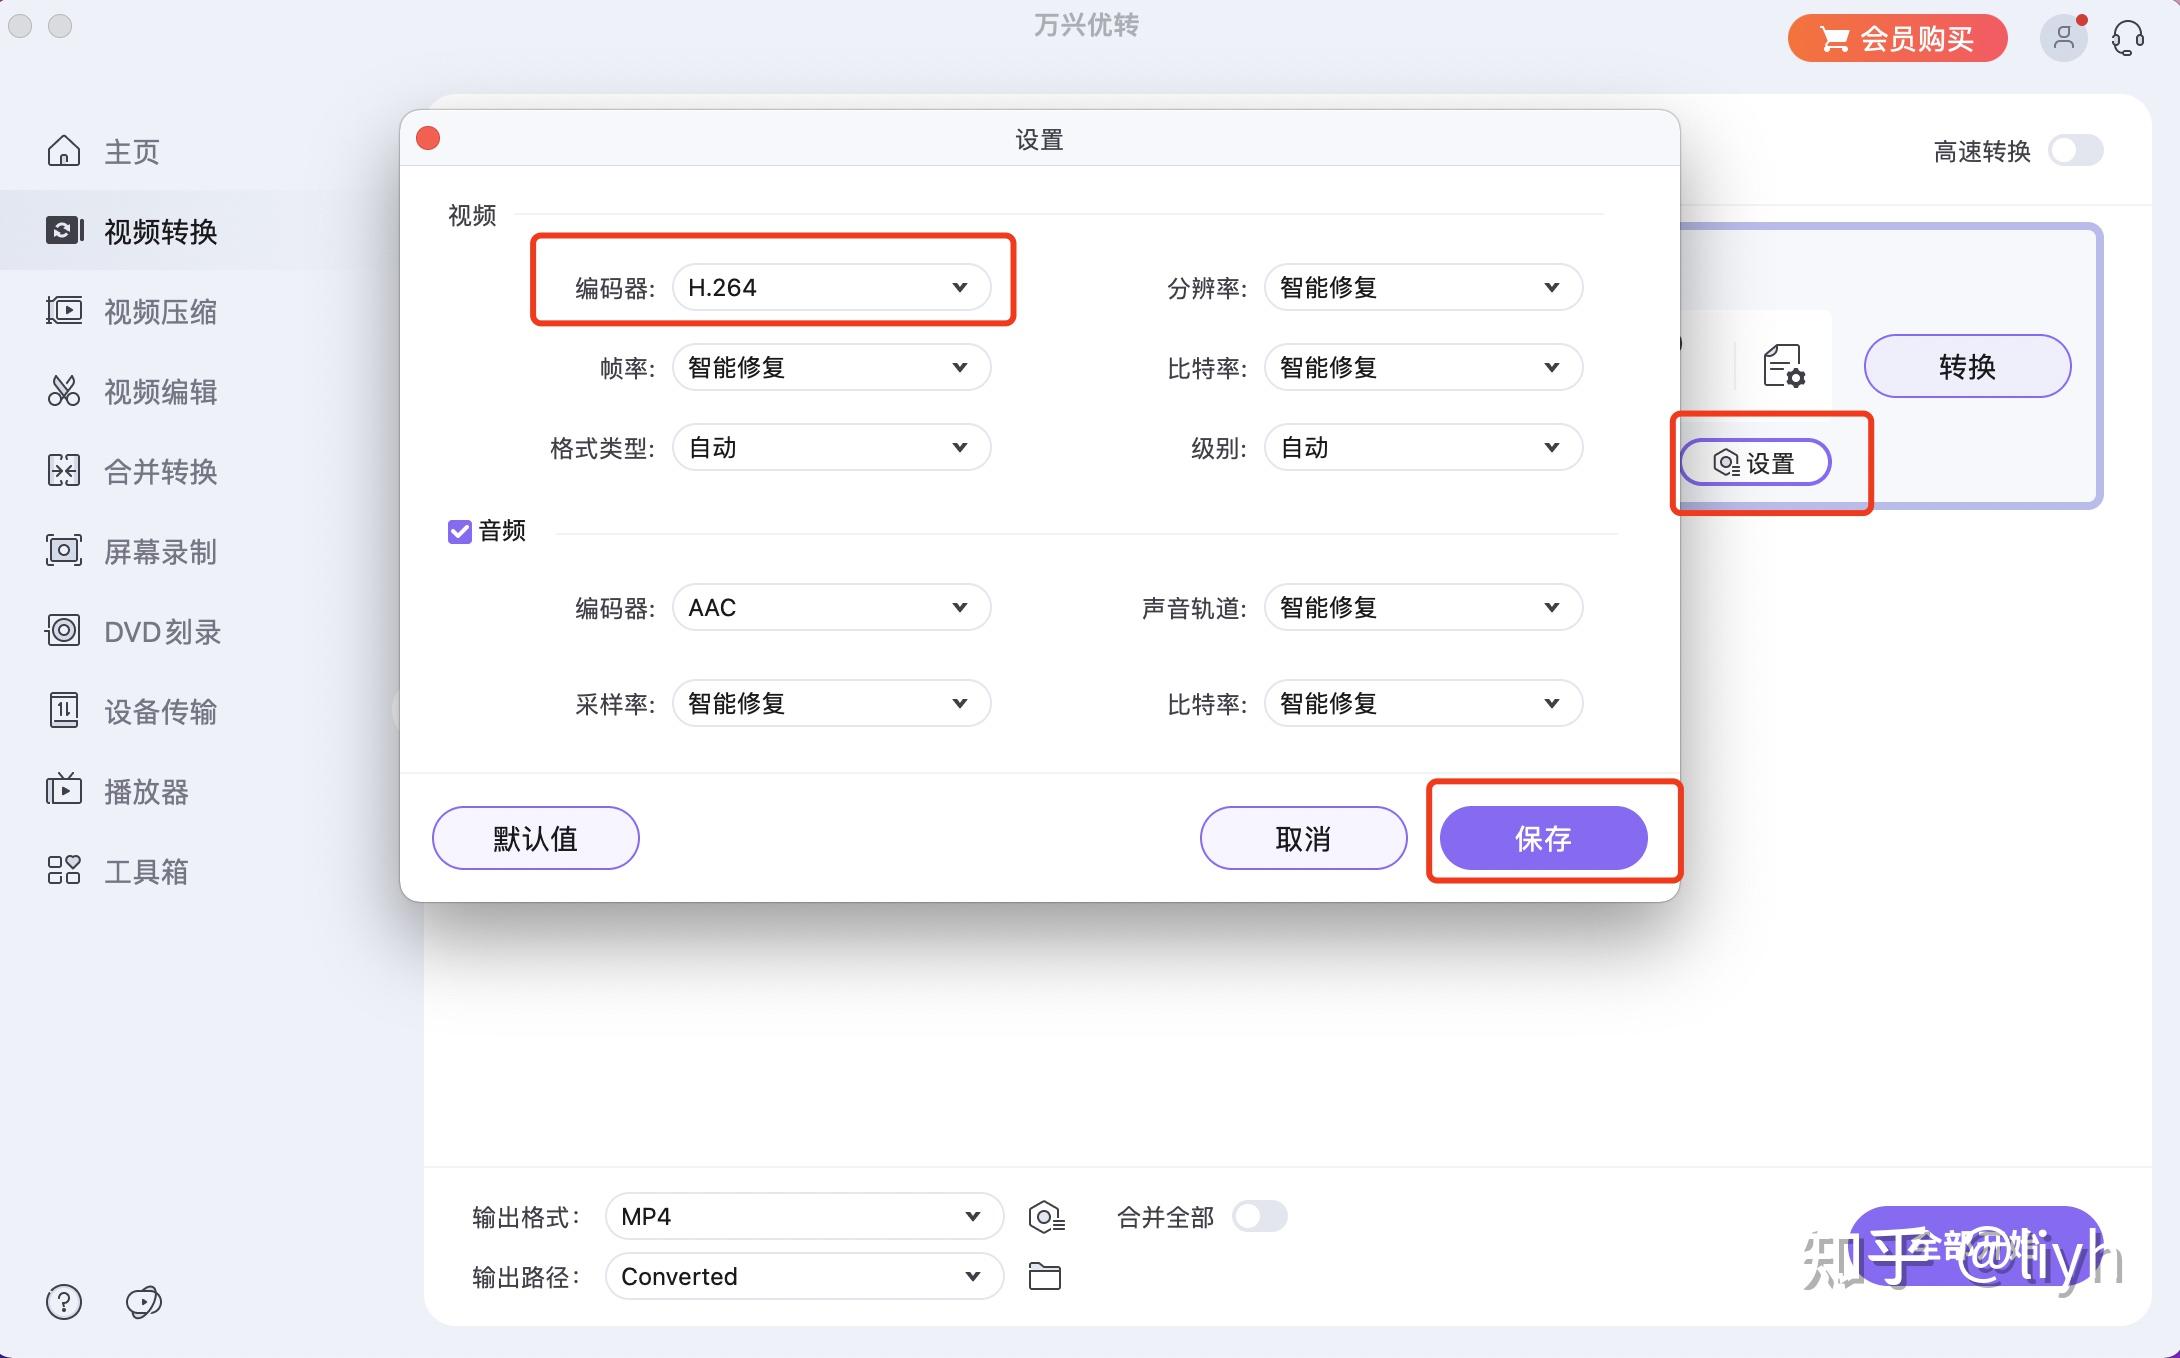
Task: Click 默认值 to restore defaults
Action: click(x=534, y=838)
